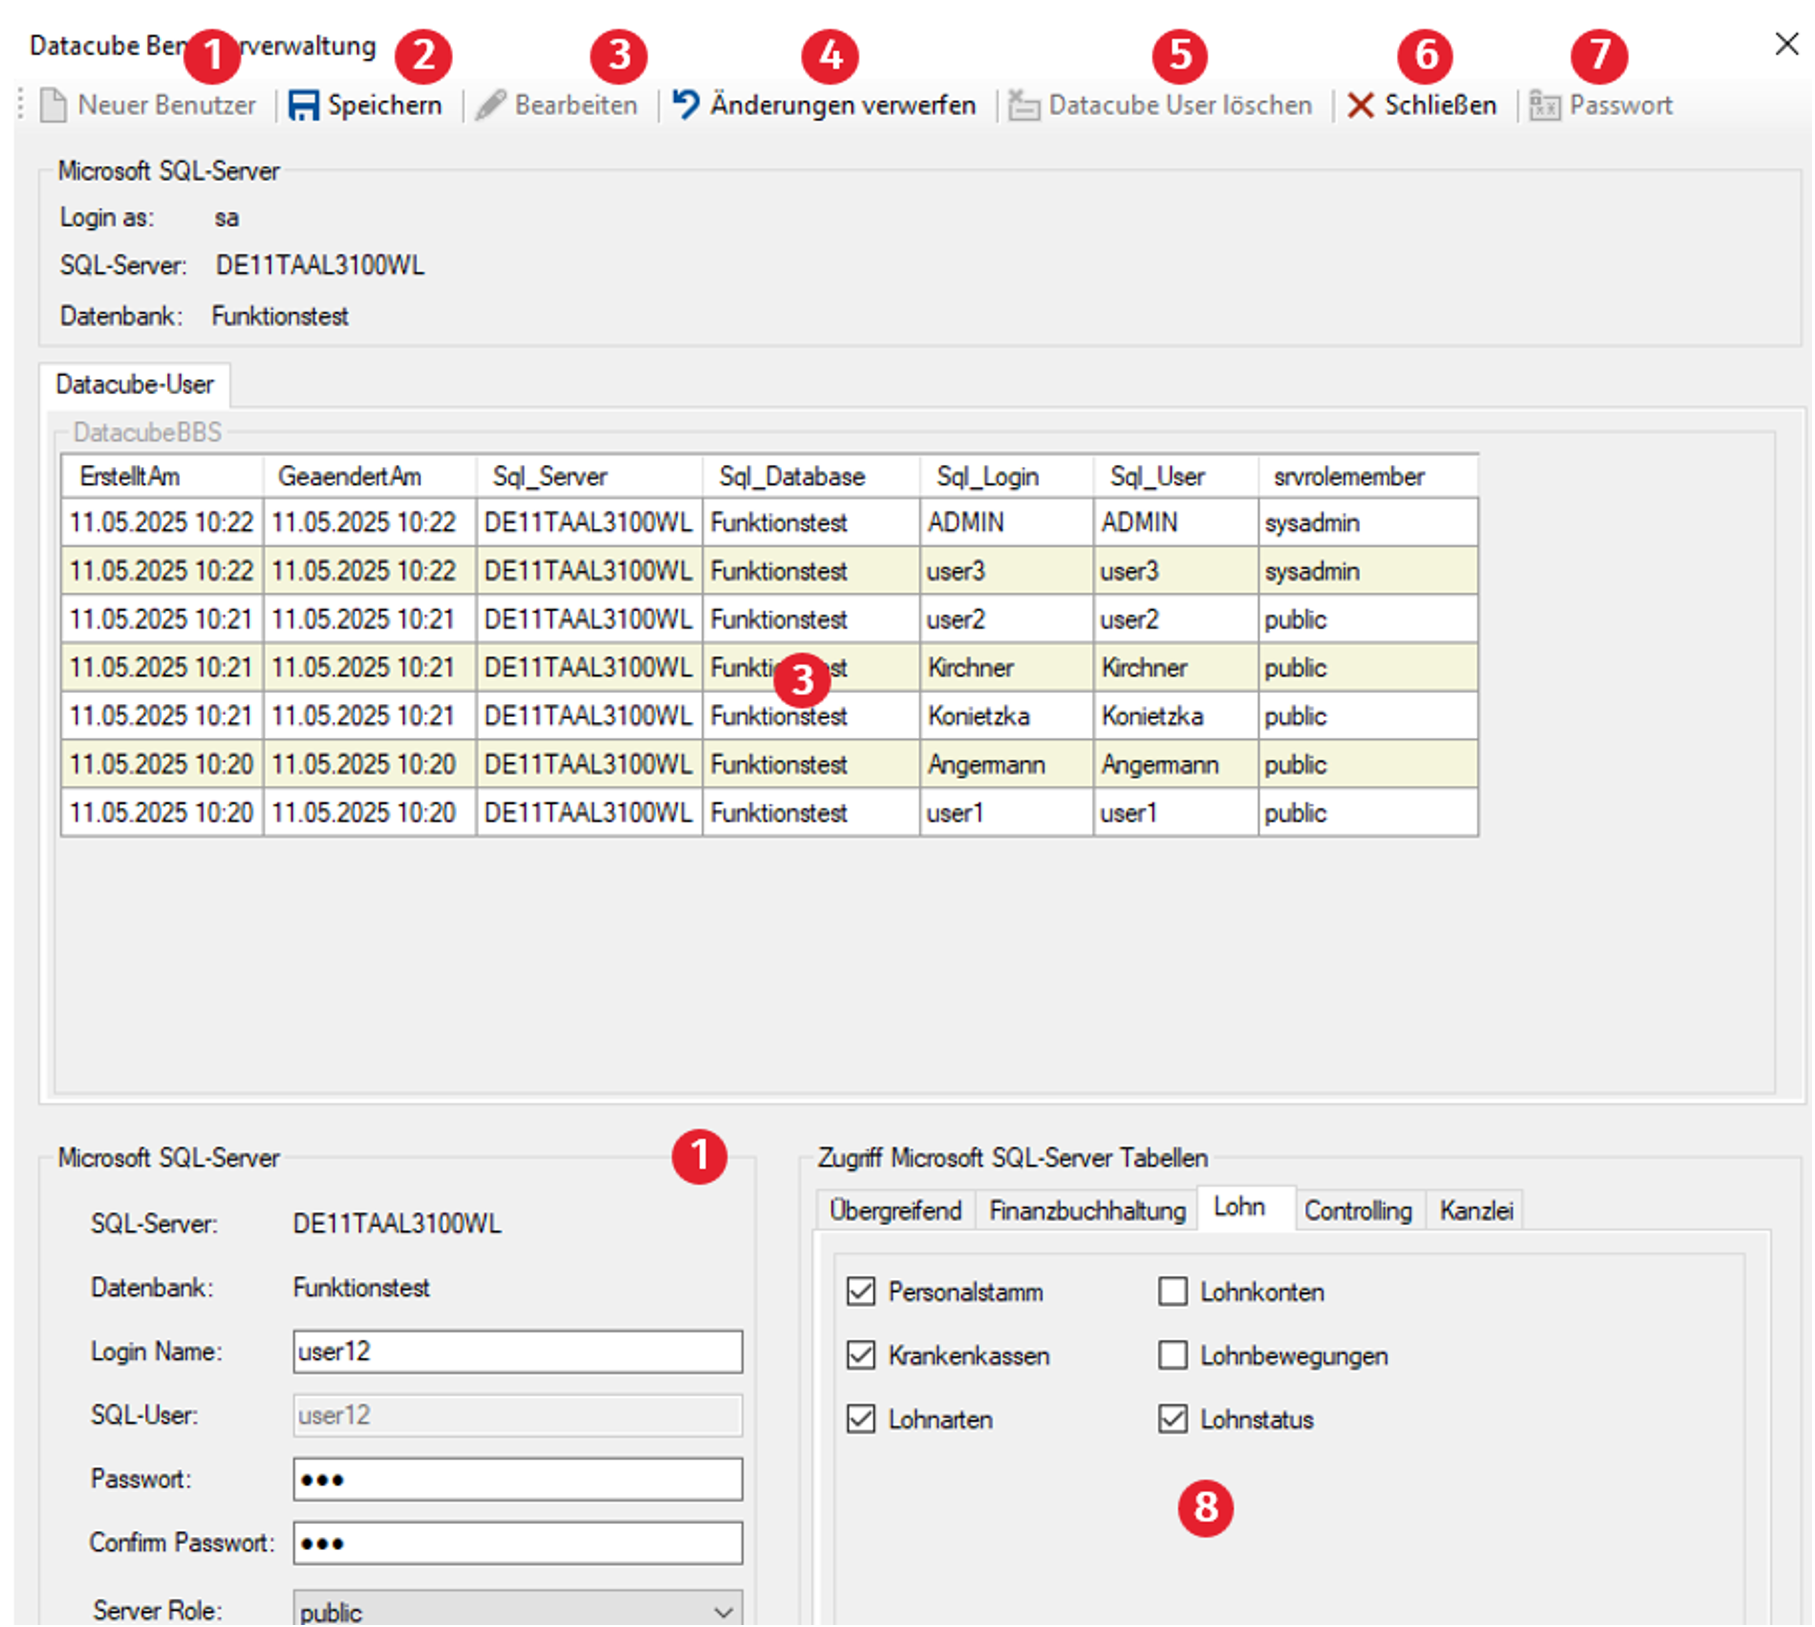Select the Angermann Sql_Login cell
1815x1627 pixels.
1006,764
